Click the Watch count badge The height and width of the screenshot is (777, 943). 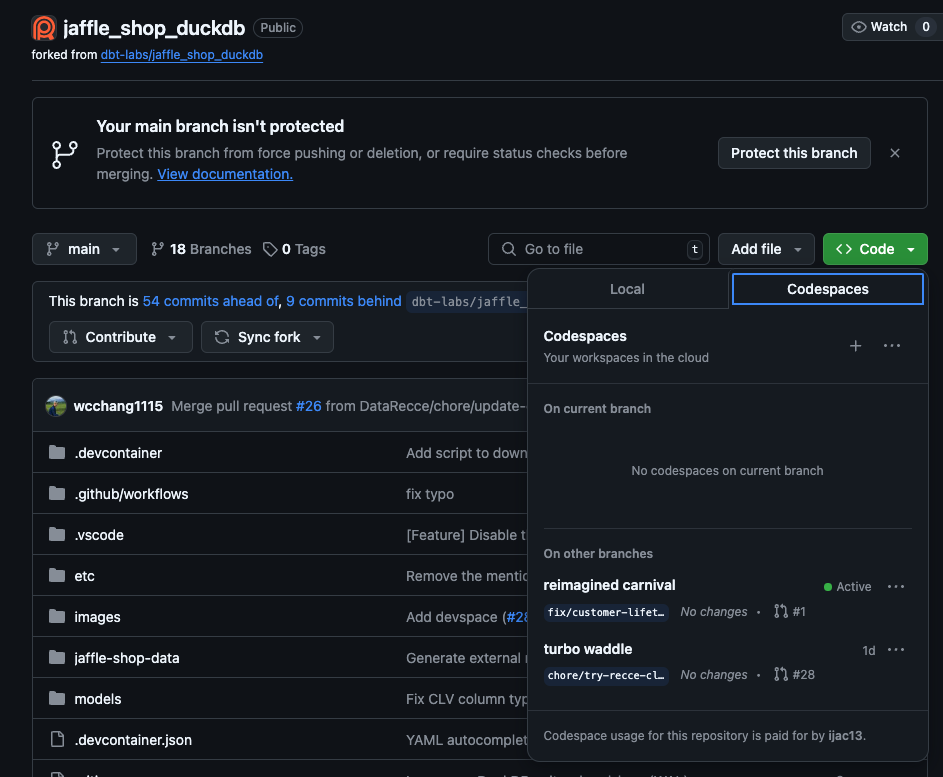pos(926,27)
